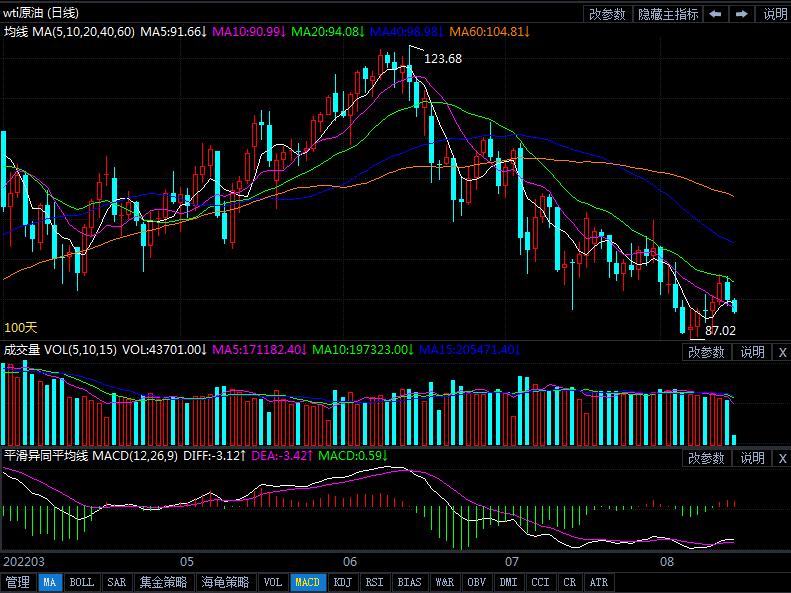The height and width of the screenshot is (593, 791).
Task: Switch to the BOLL indicator tab
Action: (x=82, y=582)
